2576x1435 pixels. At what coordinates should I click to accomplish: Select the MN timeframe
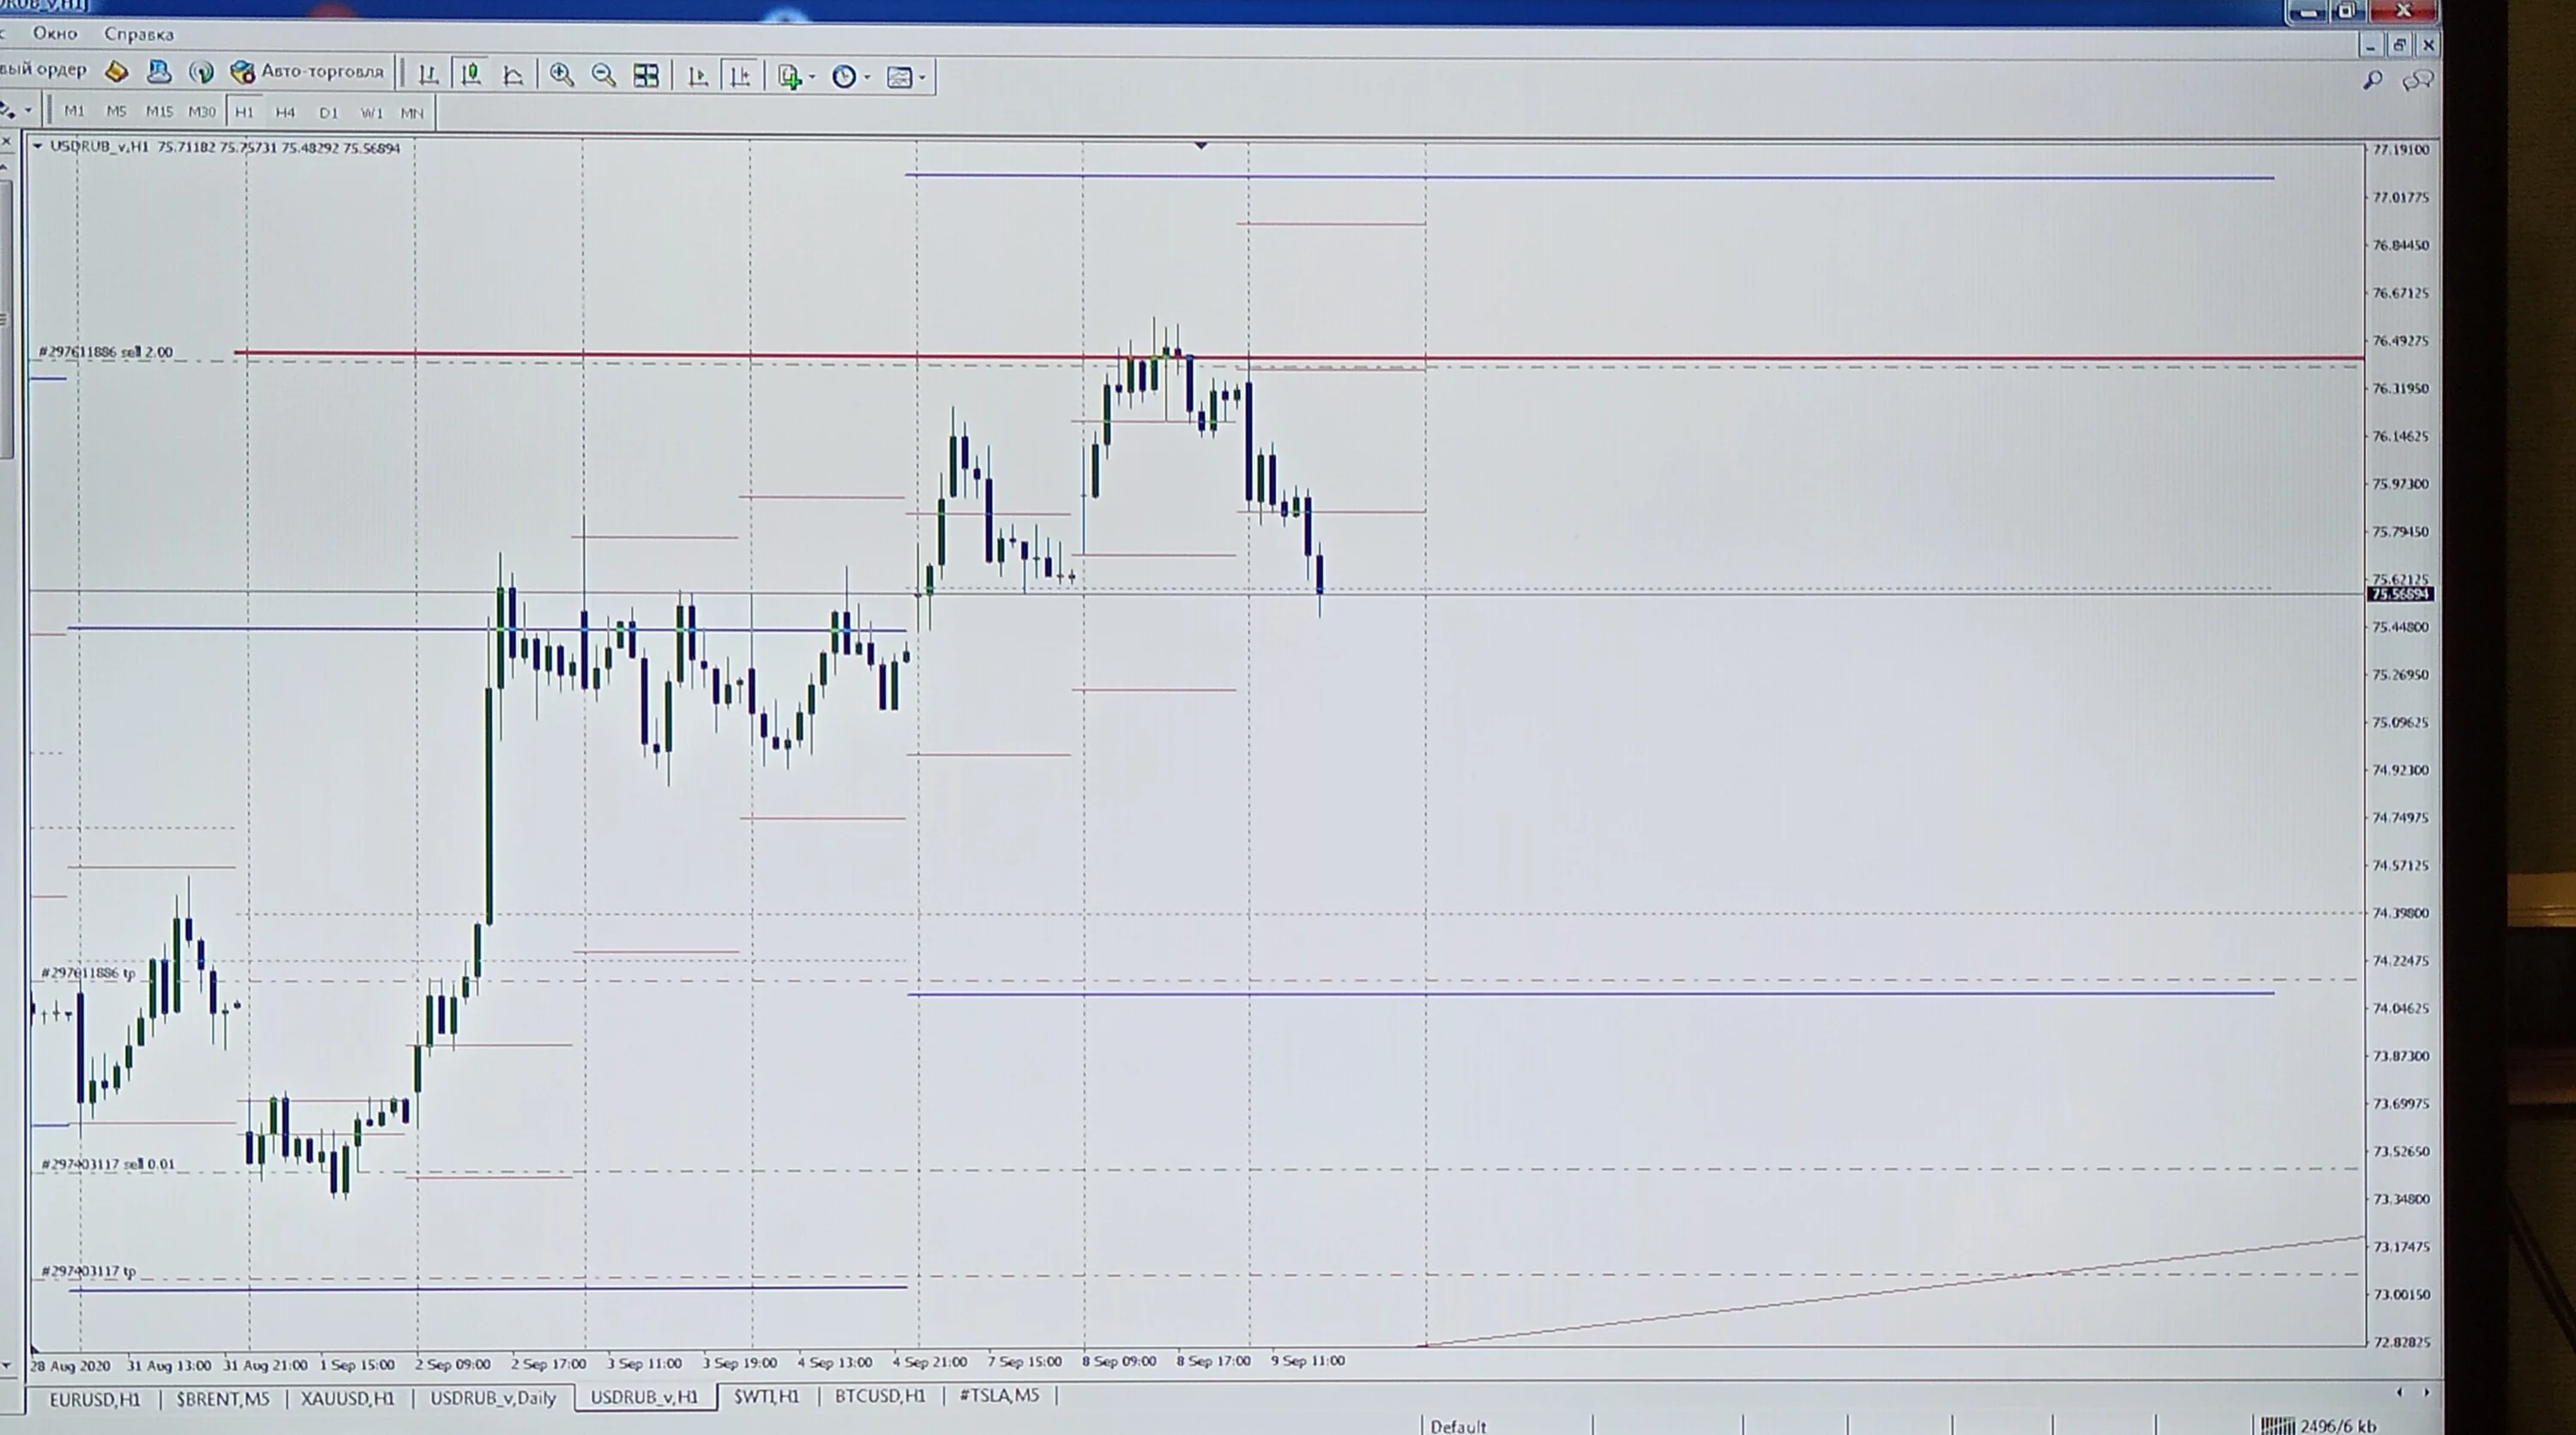coord(412,113)
